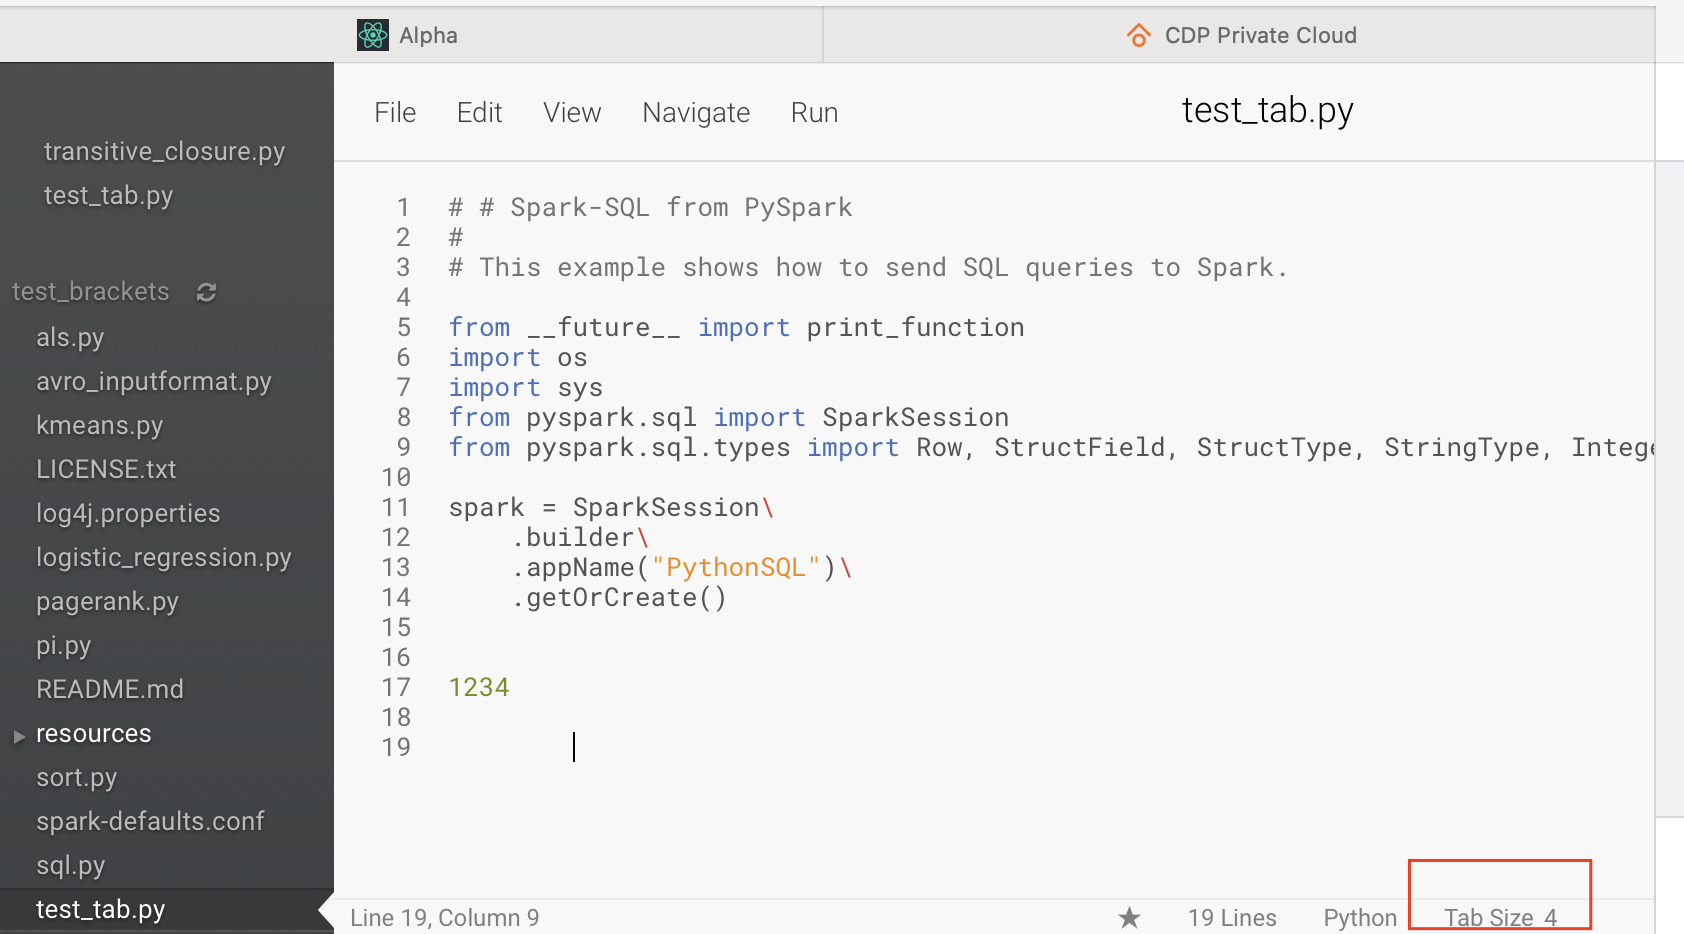The height and width of the screenshot is (934, 1684).
Task: Open the Tab Size setting
Action: pos(1498,917)
